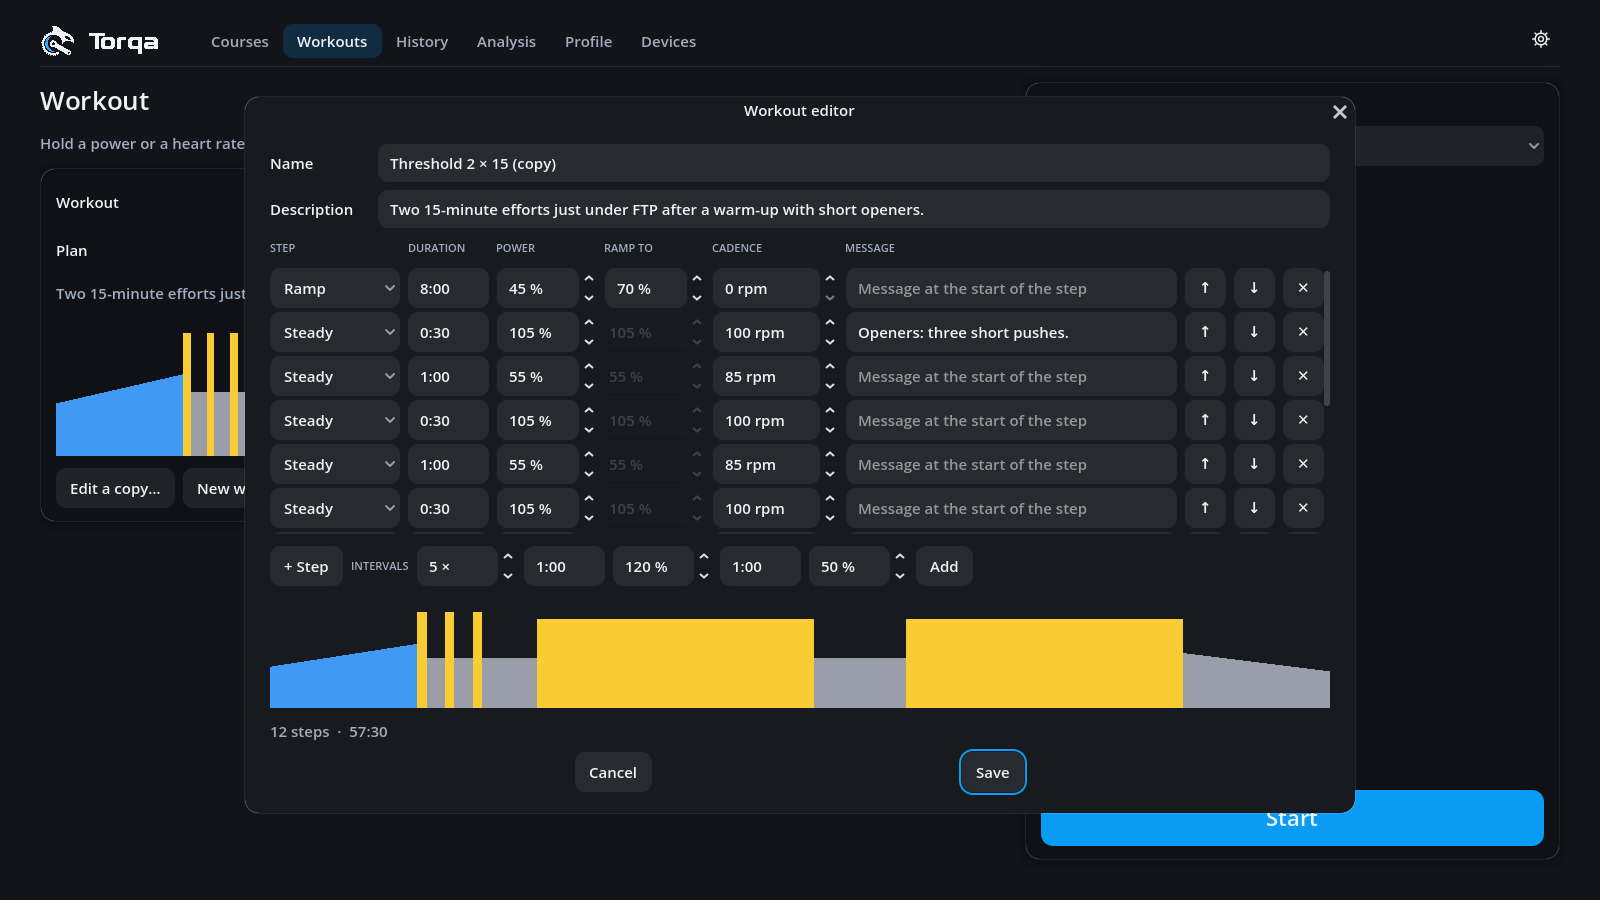Delete the Openers: three short pushes step

pyautogui.click(x=1303, y=332)
